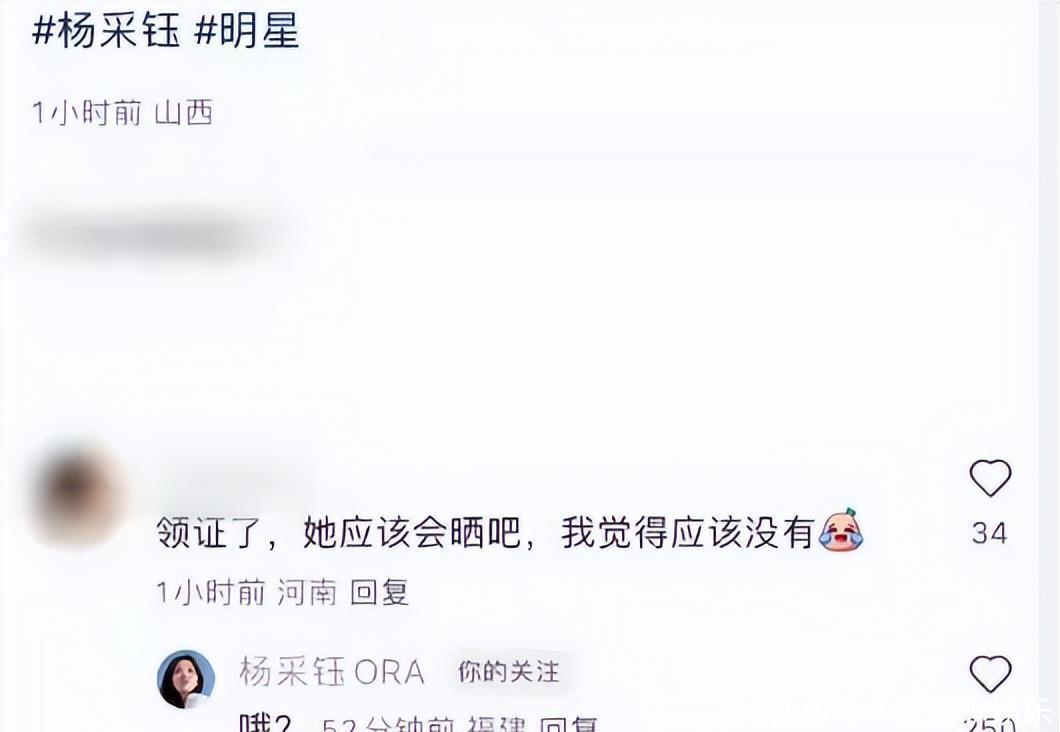Click the 你的关注 badge

coord(509,672)
